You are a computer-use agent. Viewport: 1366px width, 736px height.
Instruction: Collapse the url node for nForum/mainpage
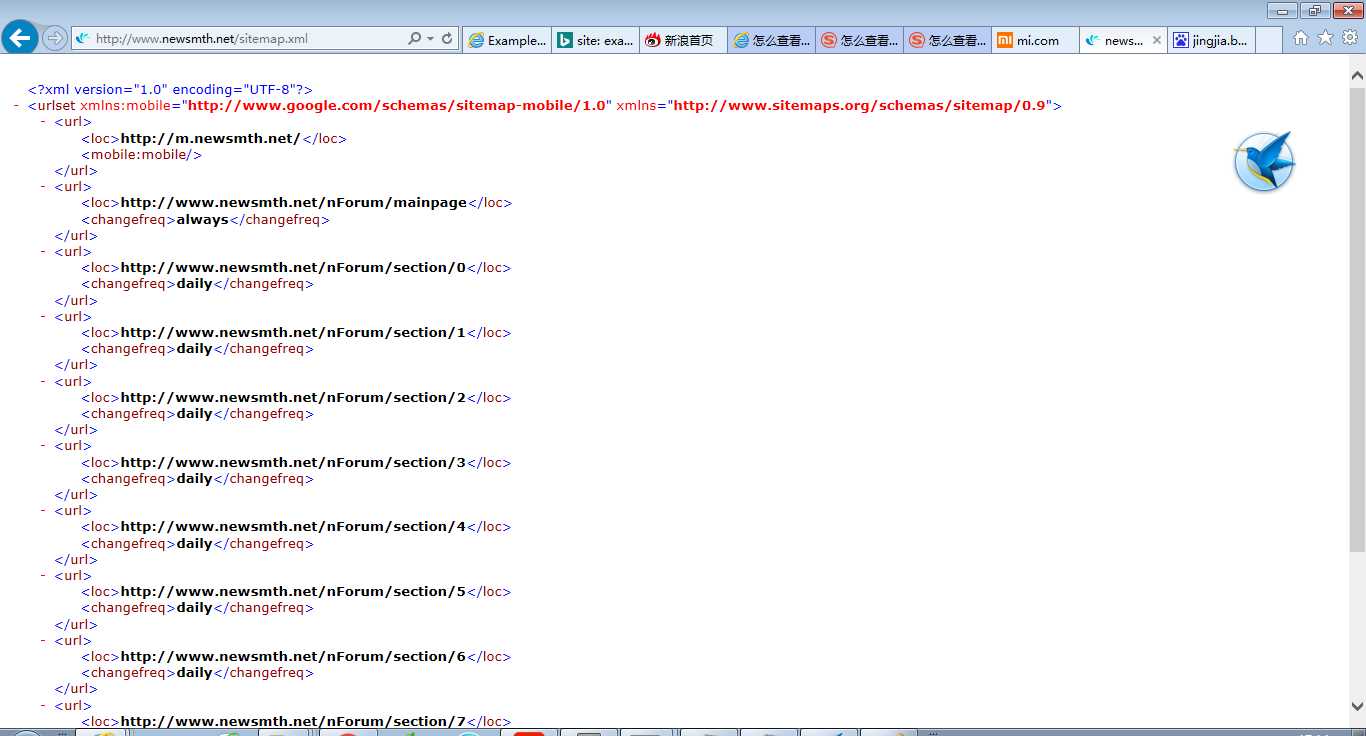click(43, 186)
